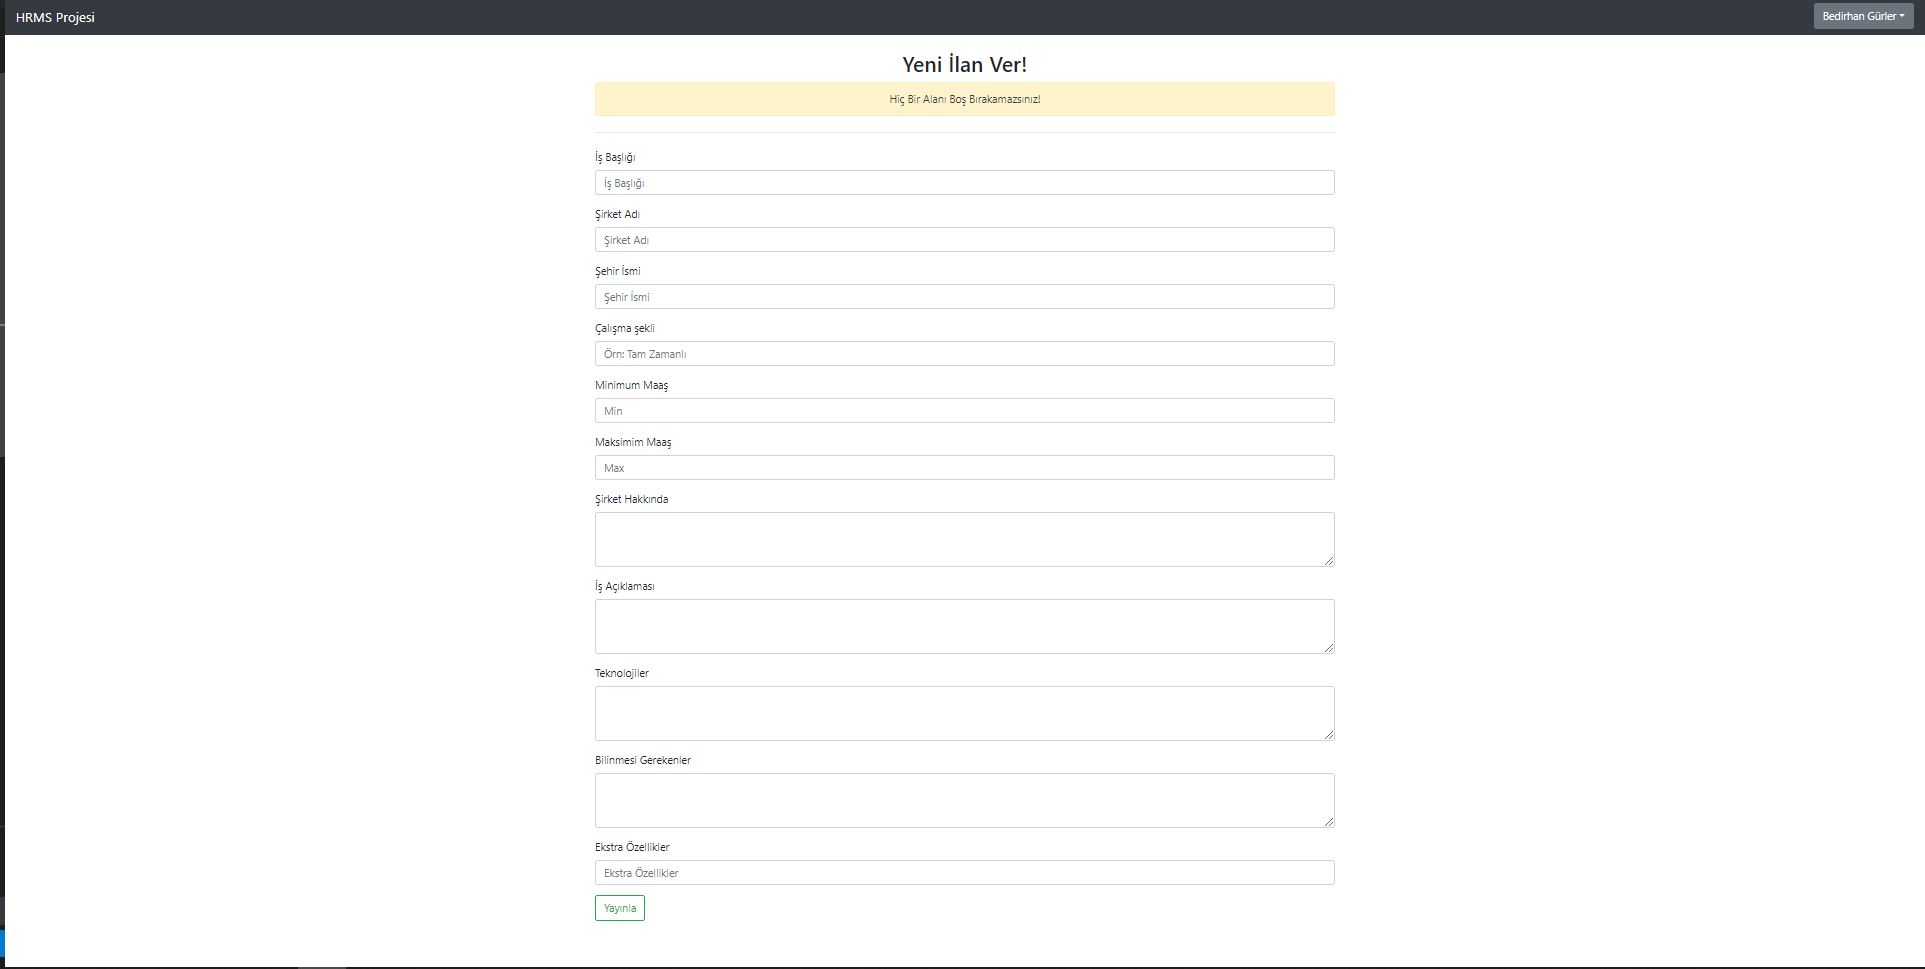Open the Bedirhan Gürler user menu

pyautogui.click(x=1862, y=15)
